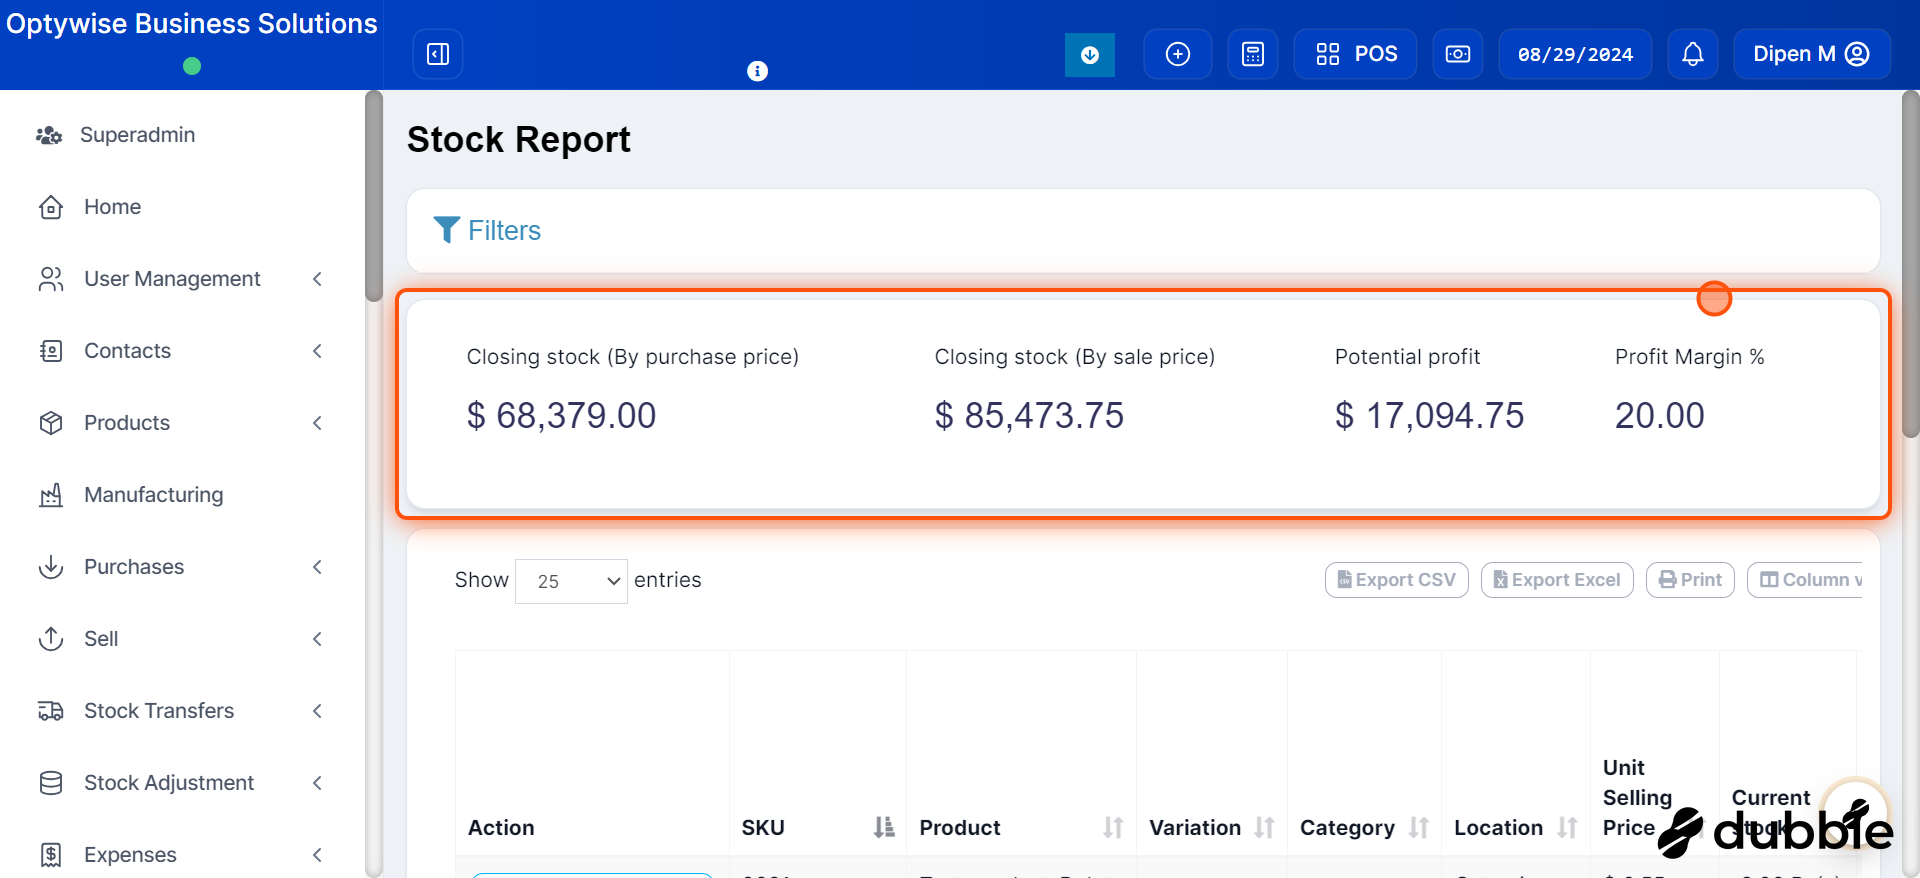Click the 08/29/2024 date button
The width and height of the screenshot is (1920, 878).
(1575, 54)
